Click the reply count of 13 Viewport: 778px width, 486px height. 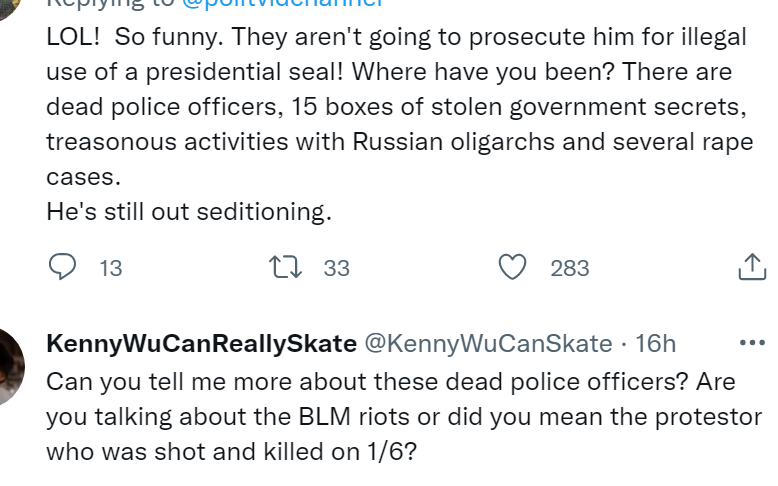point(111,268)
